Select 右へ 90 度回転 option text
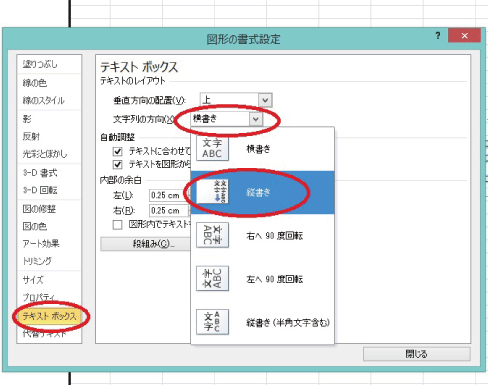The height and width of the screenshot is (385, 488). 274,236
